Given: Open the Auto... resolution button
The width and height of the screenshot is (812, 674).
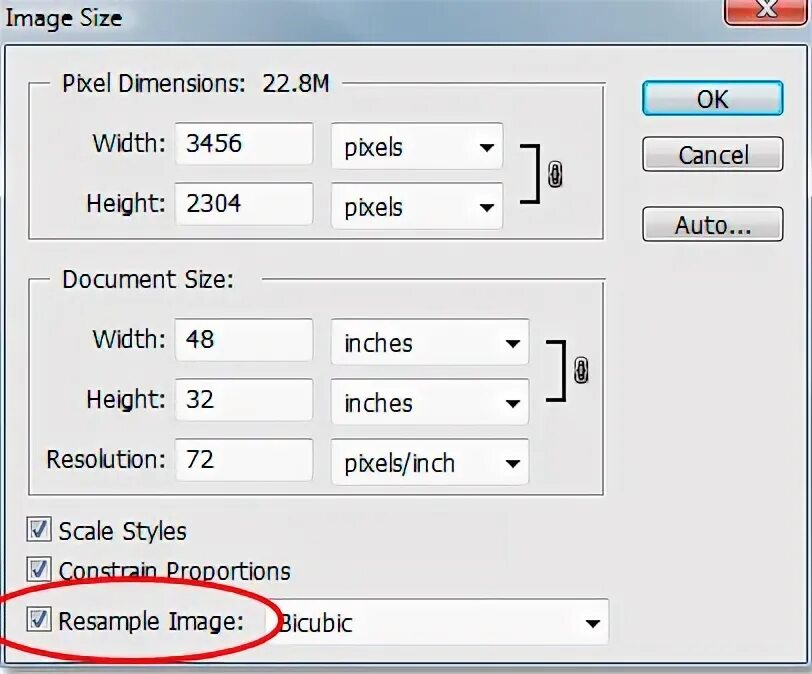Looking at the screenshot, I should (713, 224).
